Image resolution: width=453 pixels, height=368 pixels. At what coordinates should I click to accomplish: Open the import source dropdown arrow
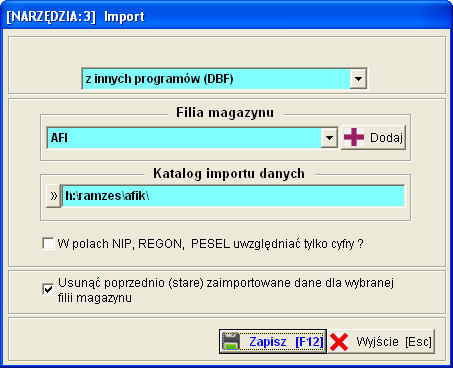(358, 79)
